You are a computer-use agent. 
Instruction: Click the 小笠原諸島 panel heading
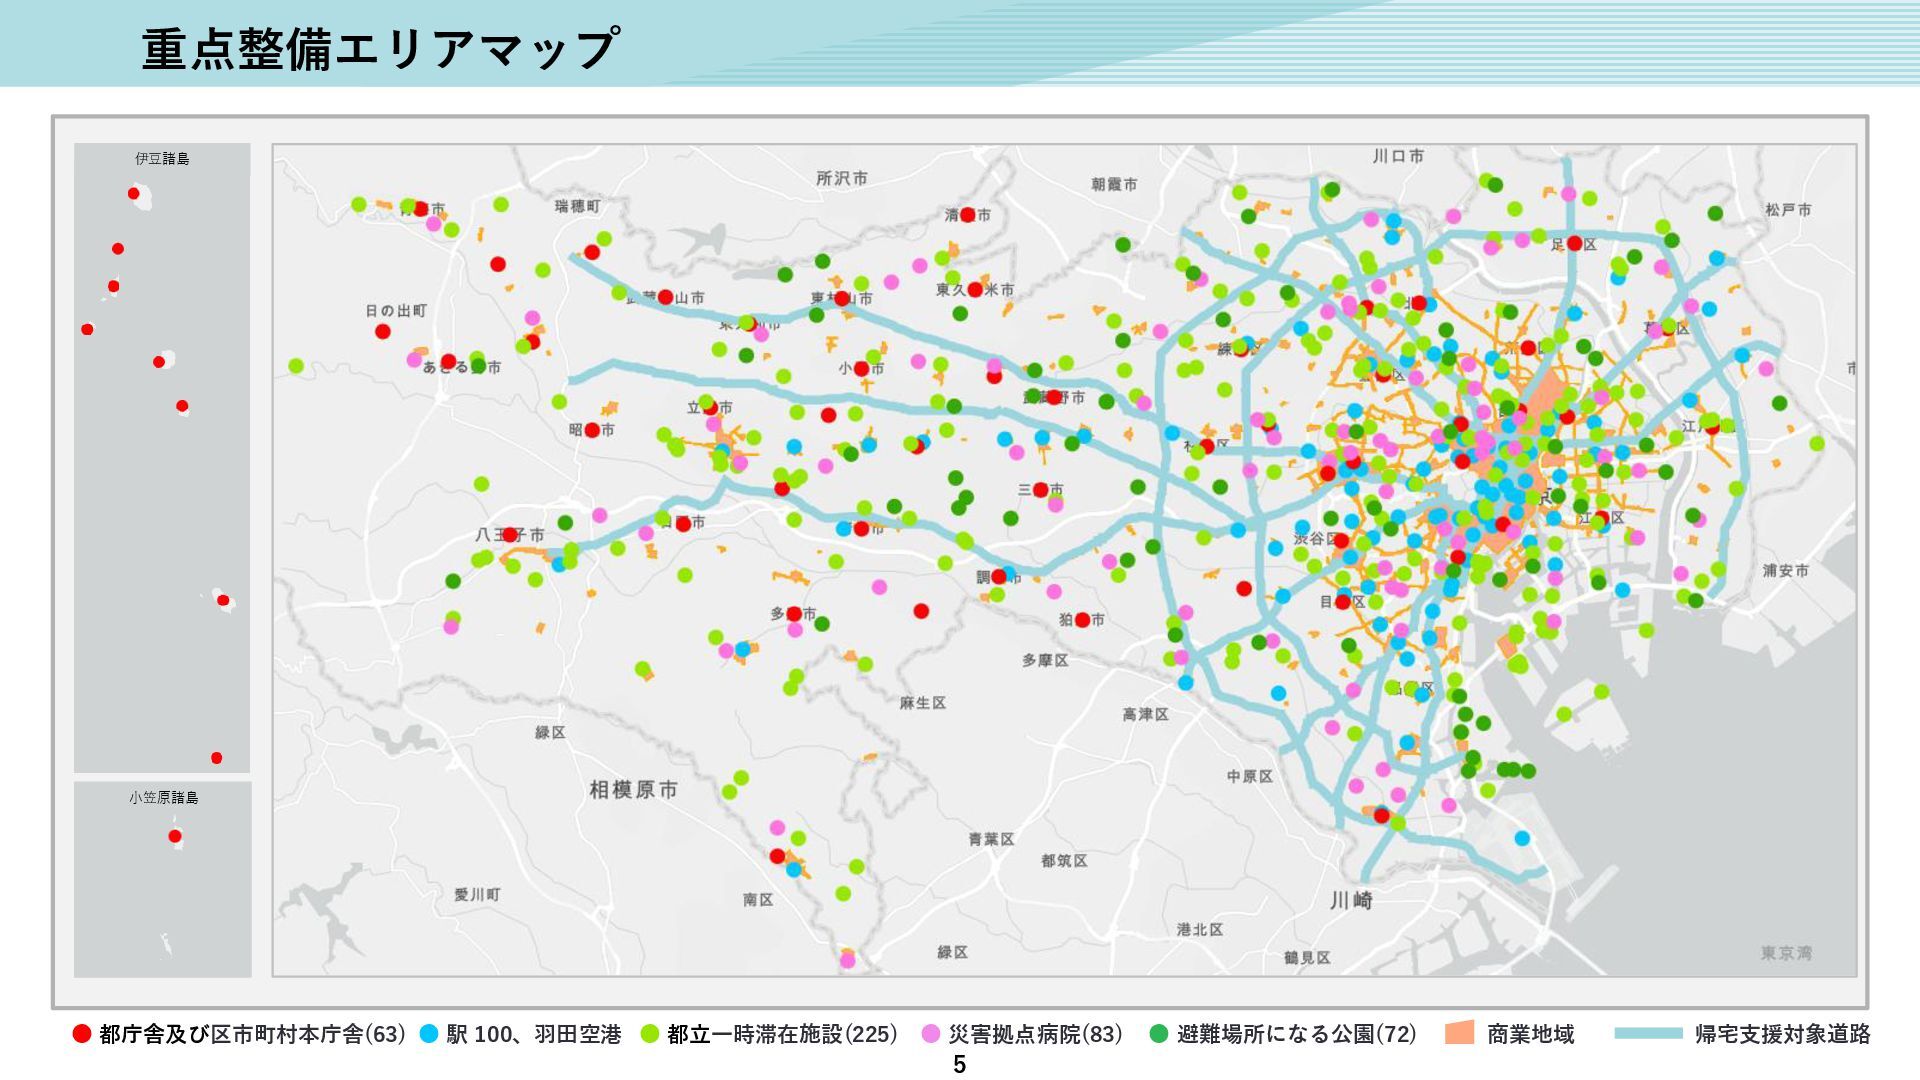click(163, 797)
